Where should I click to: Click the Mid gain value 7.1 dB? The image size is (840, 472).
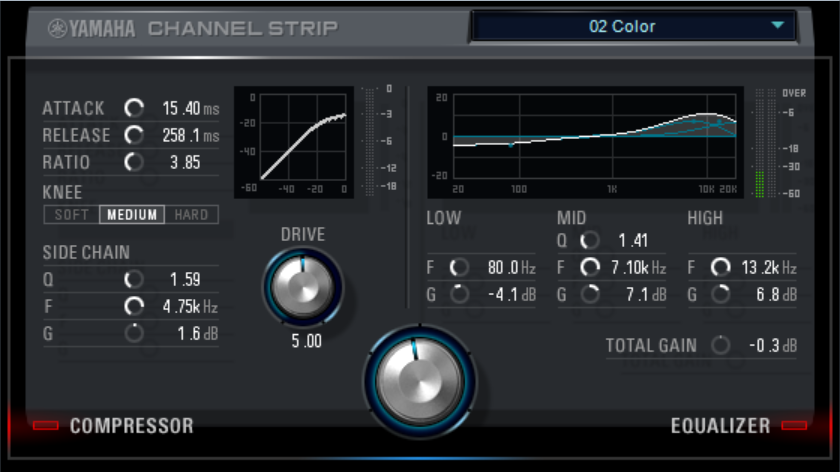[x=647, y=295]
